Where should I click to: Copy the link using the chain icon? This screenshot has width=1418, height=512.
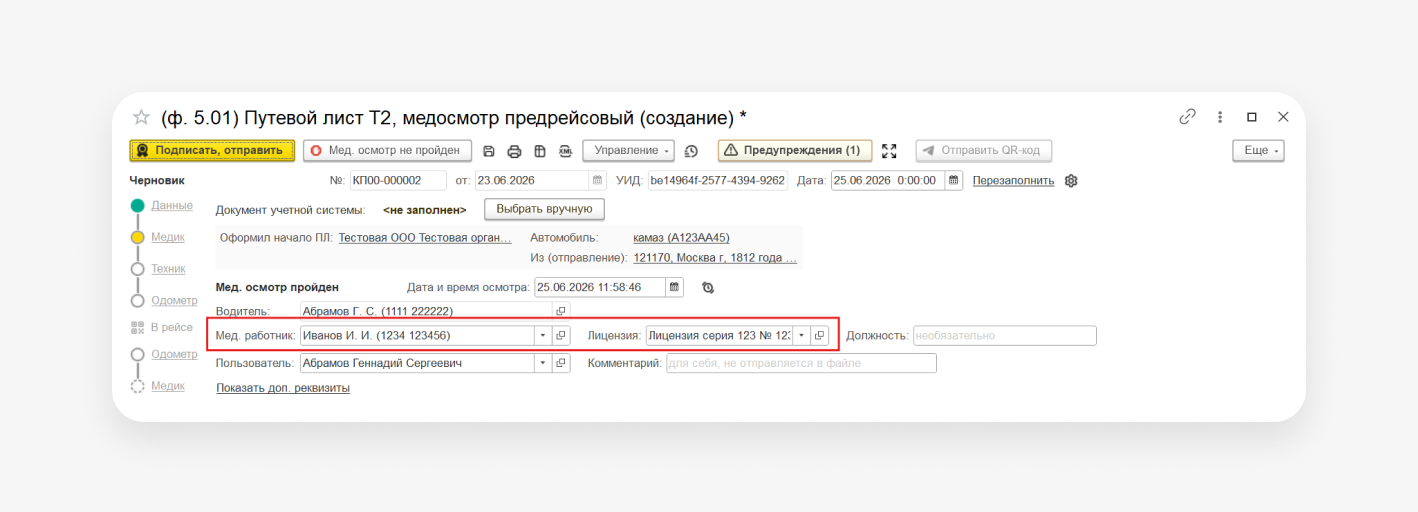coord(1188,117)
